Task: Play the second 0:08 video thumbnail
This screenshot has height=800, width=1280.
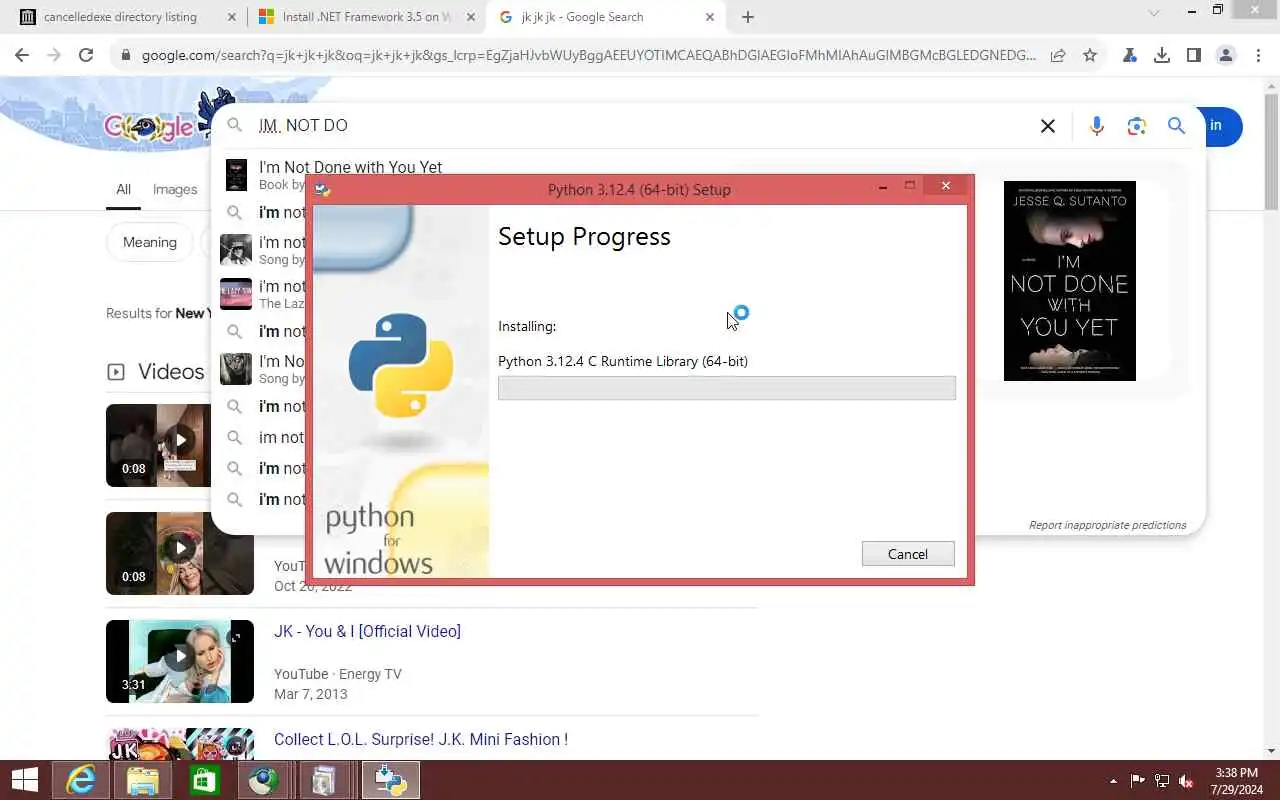Action: coord(180,553)
